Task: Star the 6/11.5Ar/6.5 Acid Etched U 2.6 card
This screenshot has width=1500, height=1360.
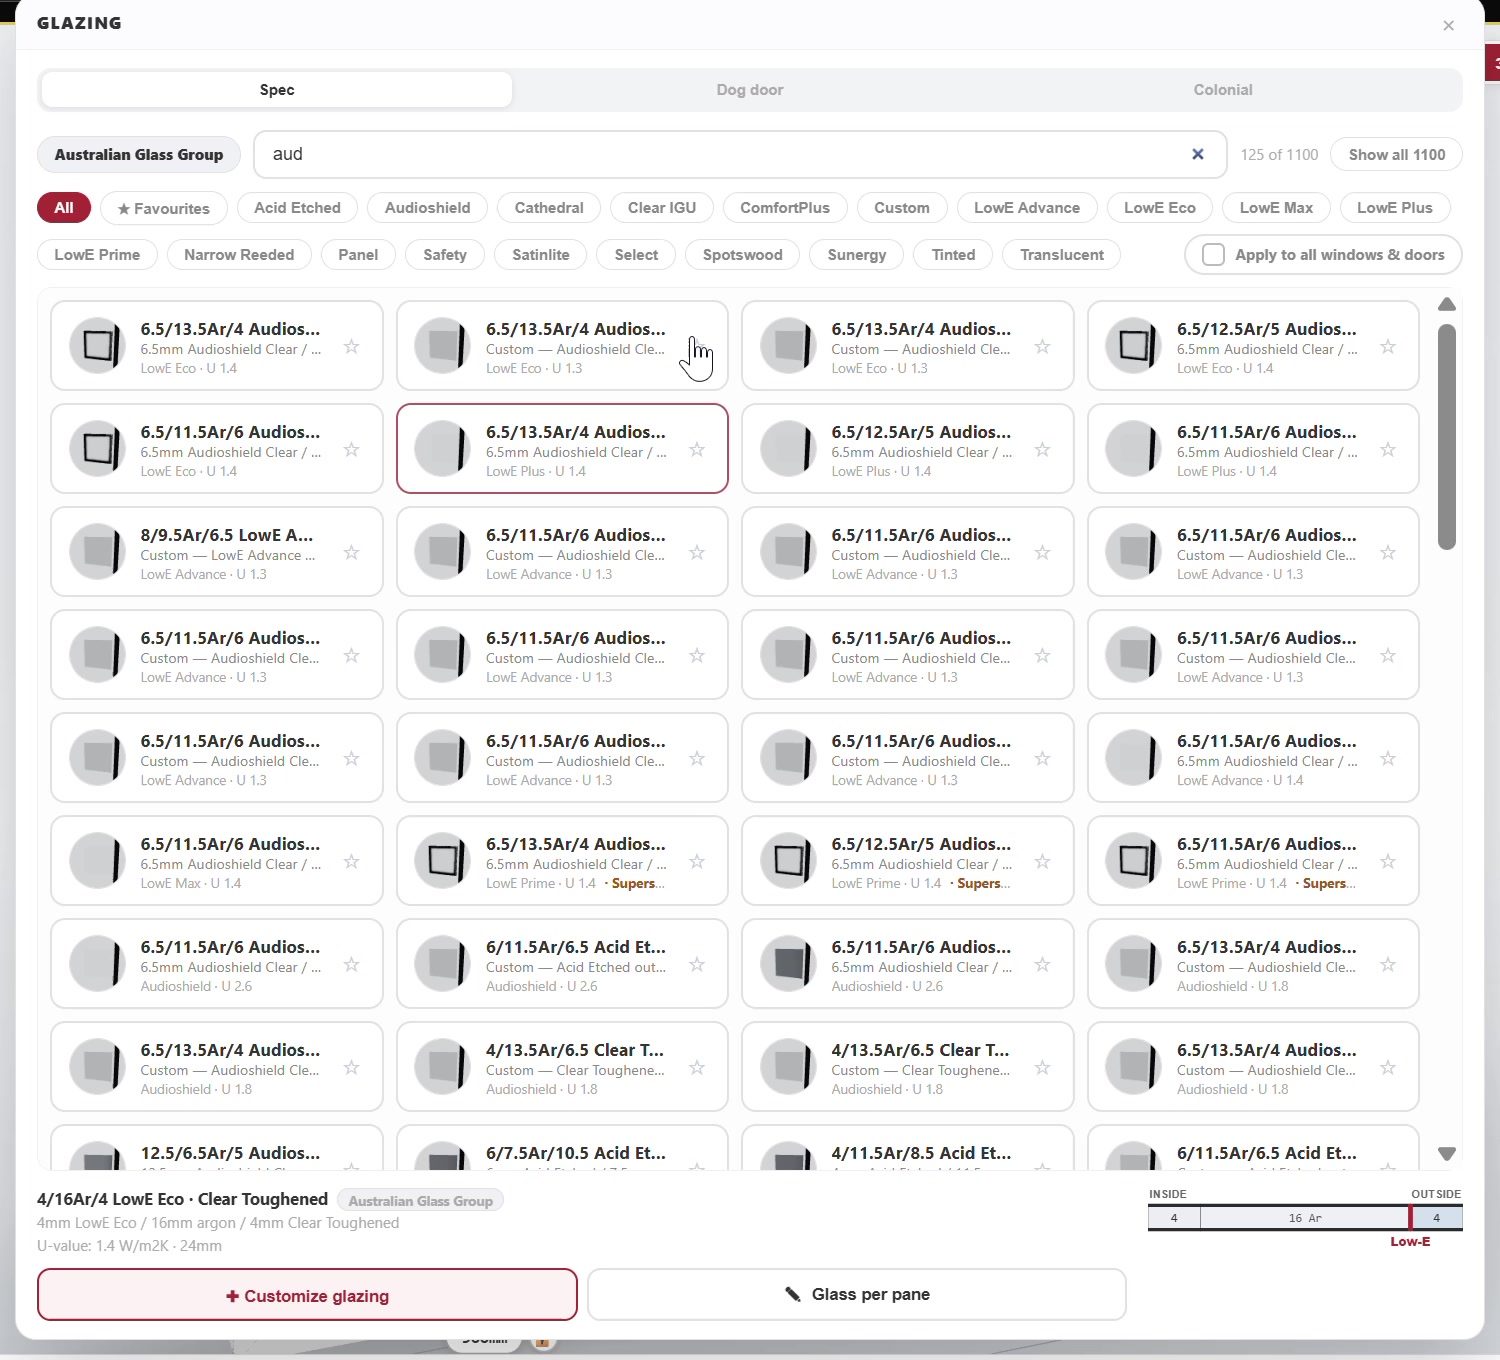Action: coord(697,964)
